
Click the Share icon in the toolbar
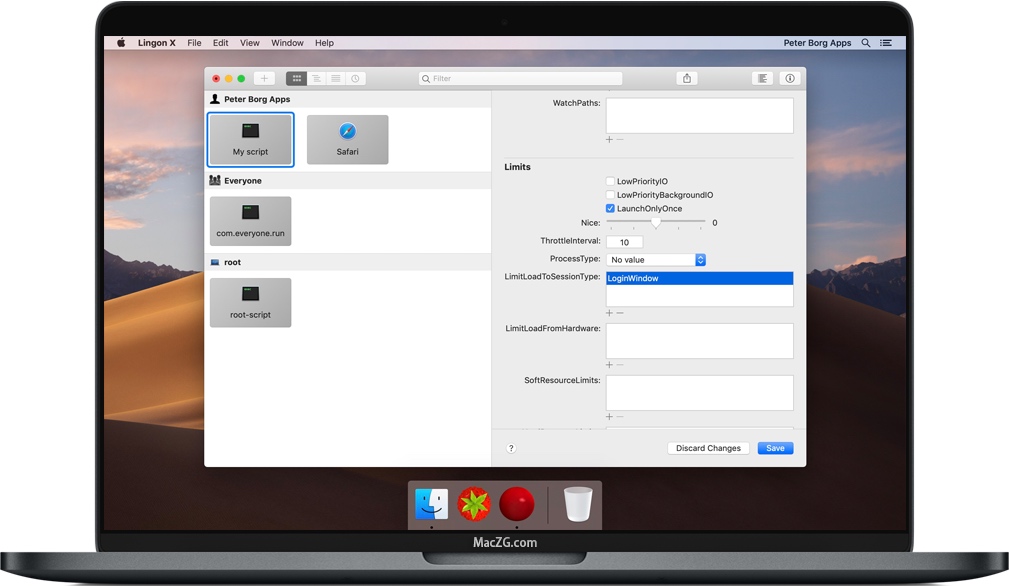[686, 77]
